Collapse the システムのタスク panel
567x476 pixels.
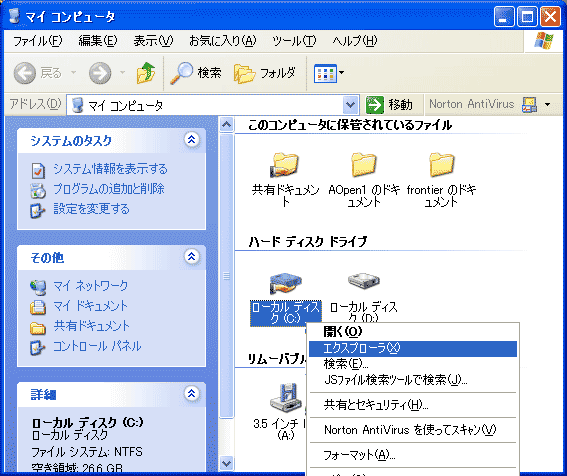click(192, 140)
